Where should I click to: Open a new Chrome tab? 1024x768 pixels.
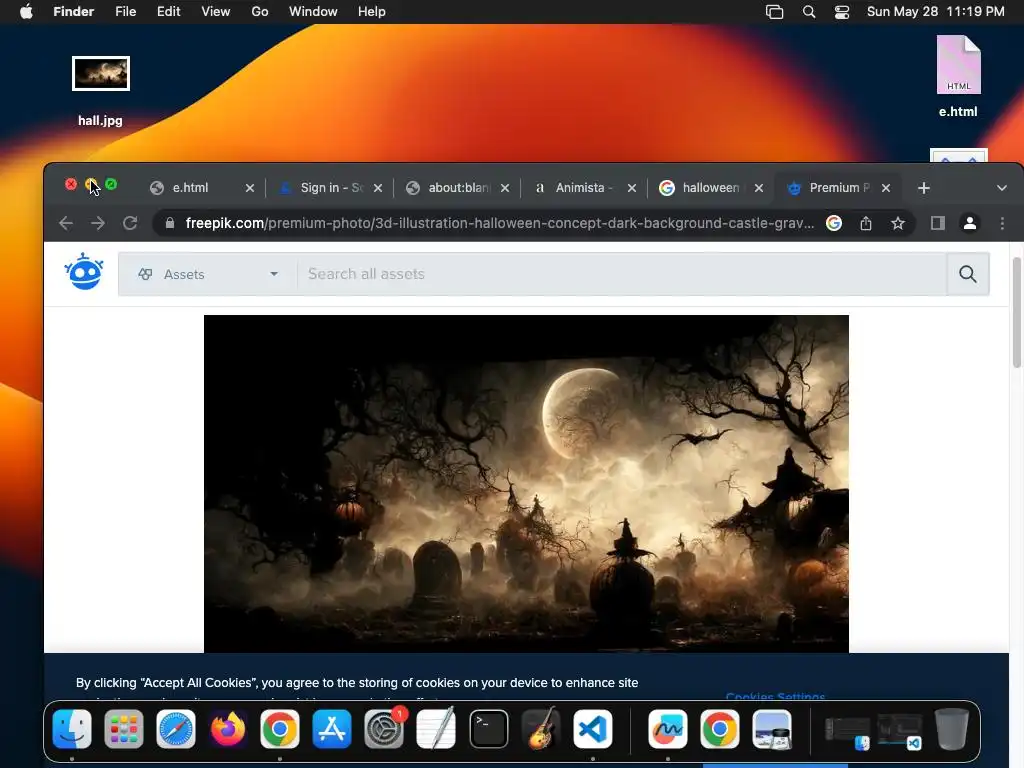click(923, 188)
